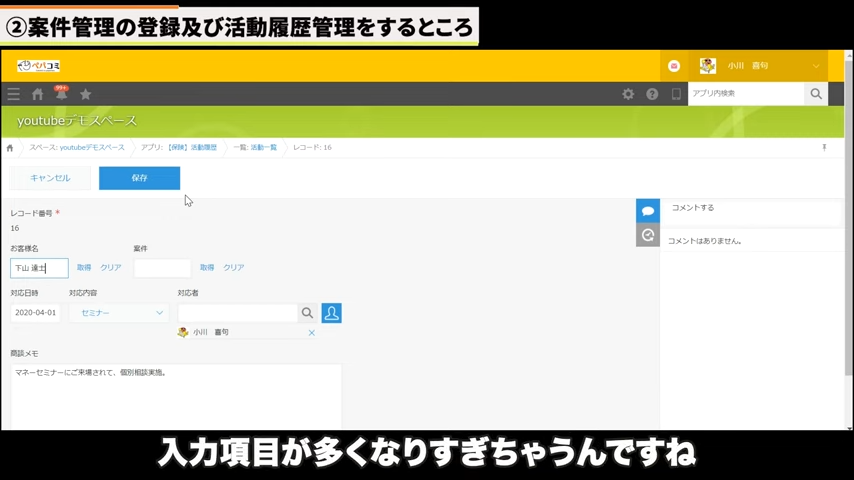Open favorites star icon
Viewport: 854px width, 480px height.
86,94
